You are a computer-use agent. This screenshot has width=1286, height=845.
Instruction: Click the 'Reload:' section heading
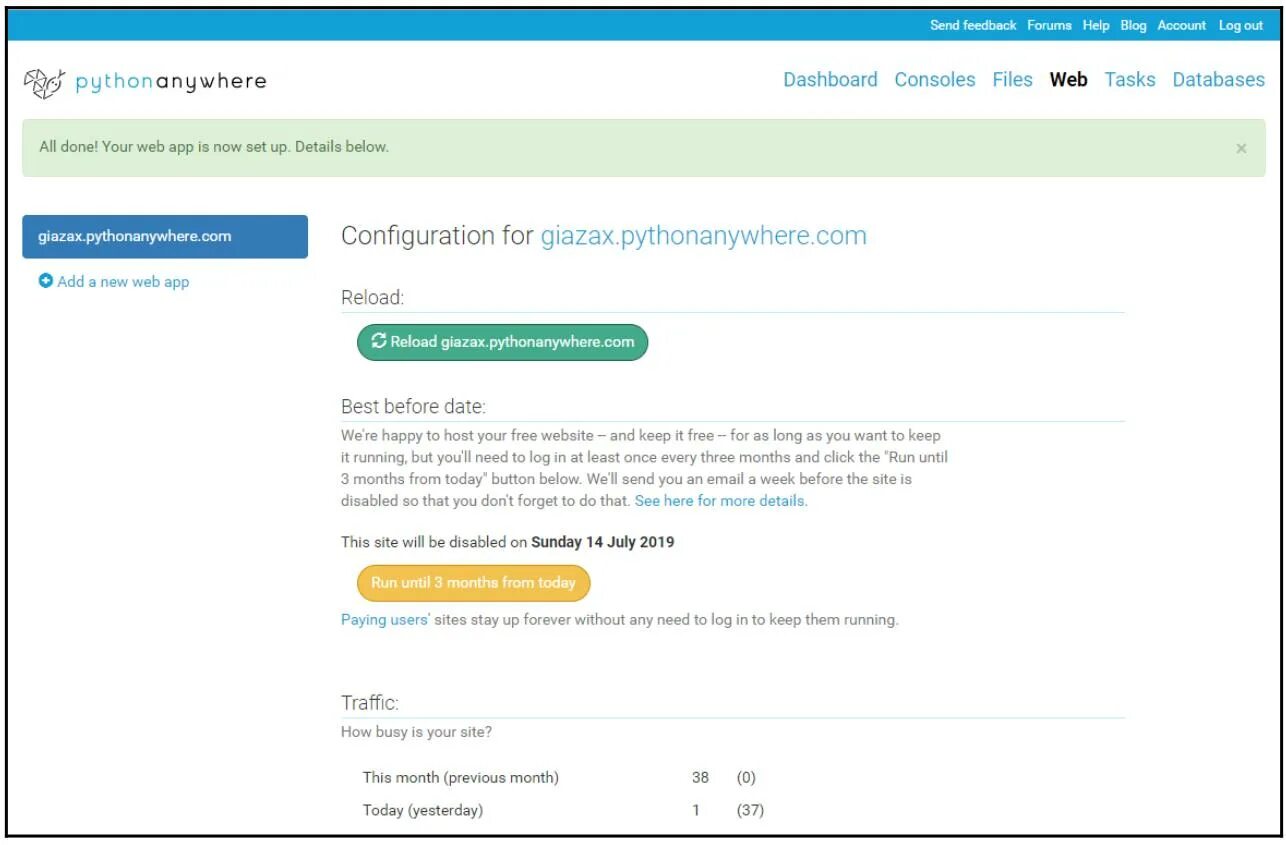[x=373, y=298]
